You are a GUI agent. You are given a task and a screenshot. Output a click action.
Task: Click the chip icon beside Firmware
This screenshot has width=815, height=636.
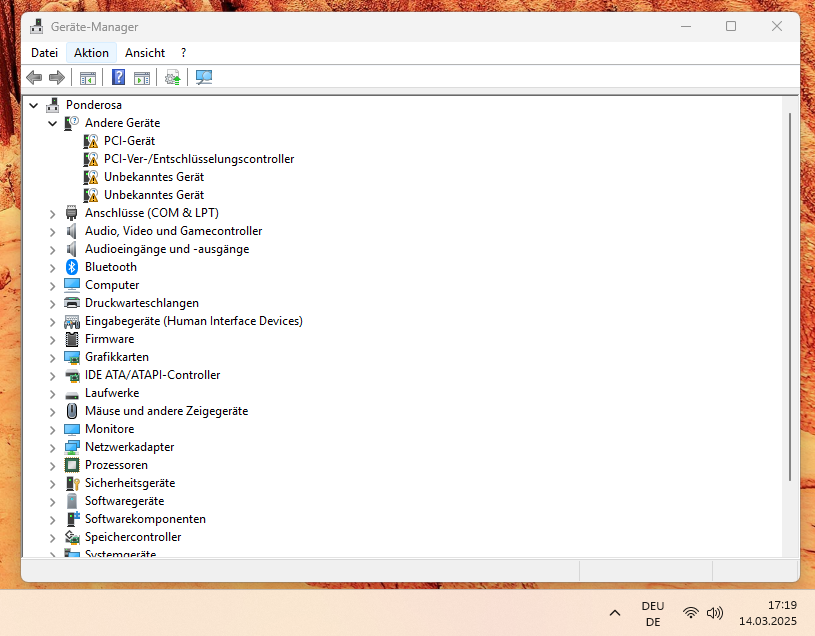pyautogui.click(x=72, y=339)
